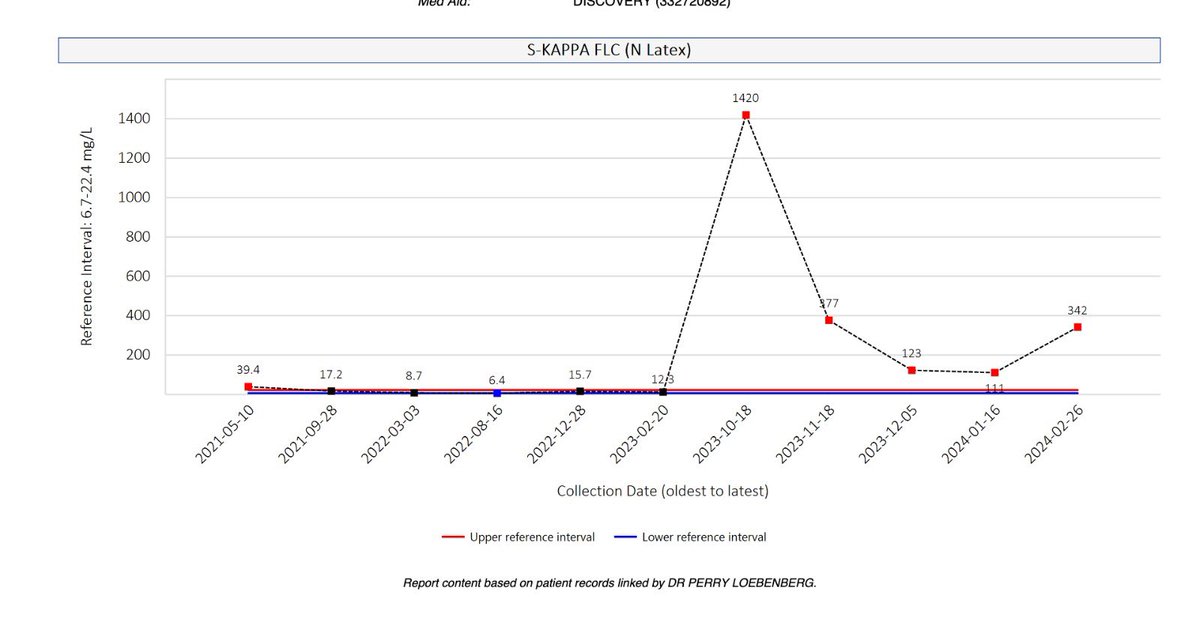Click the 800 y-axis tick label
Screen dimensions: 1200x622
point(138,237)
